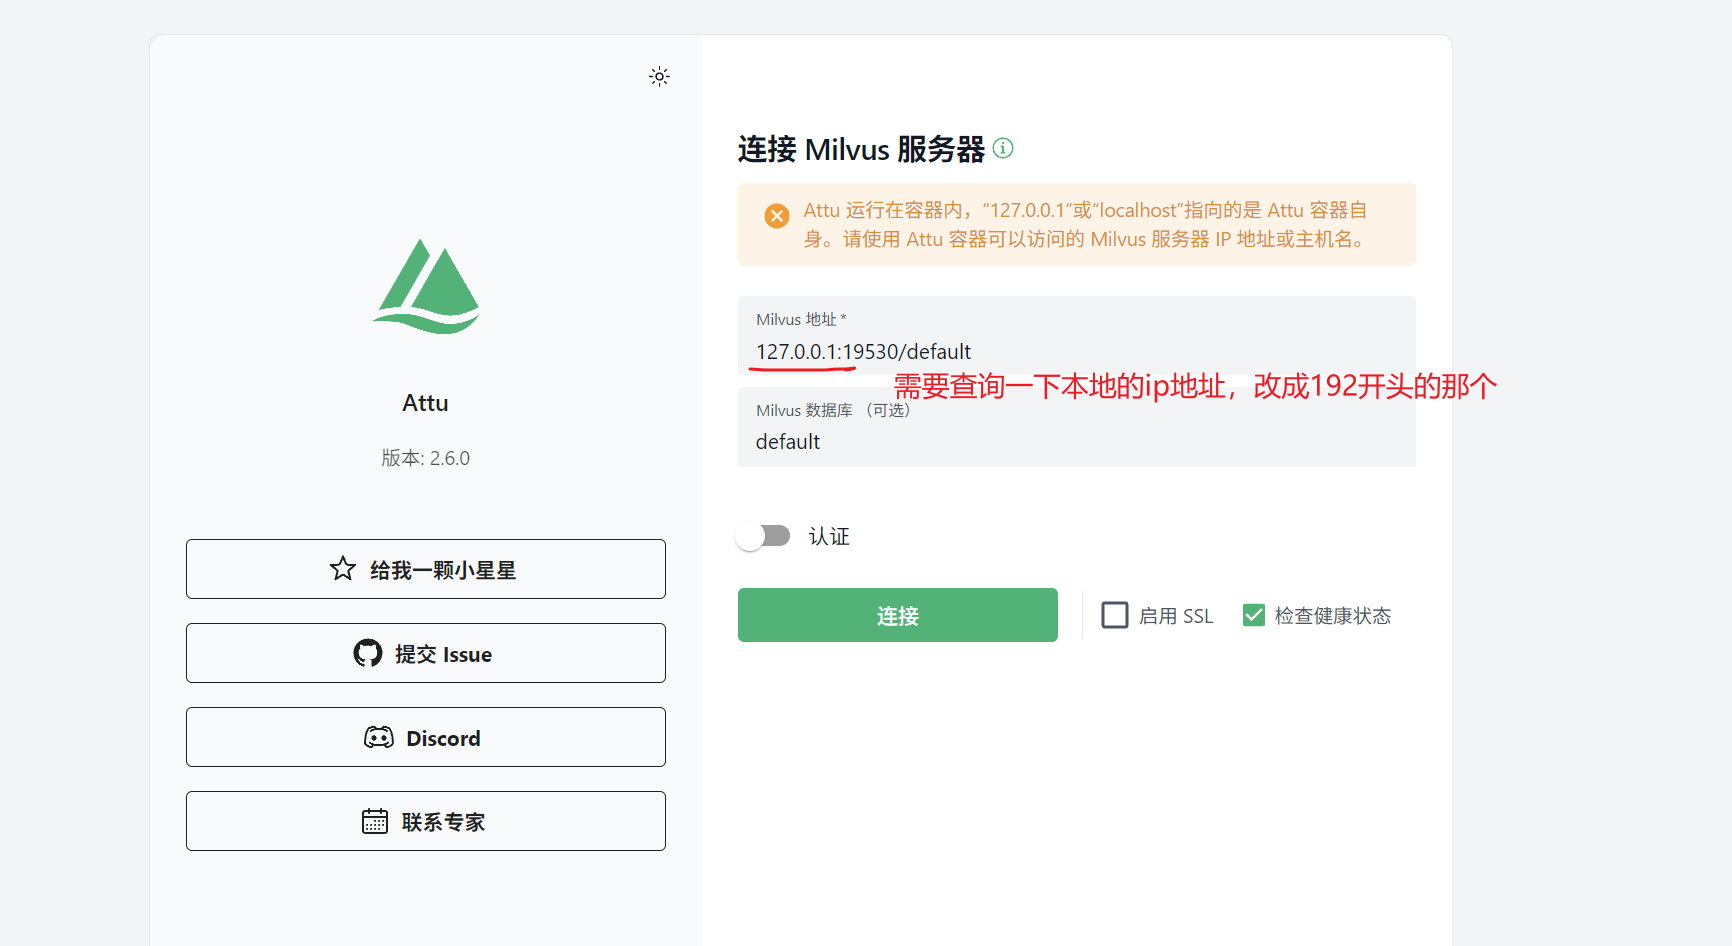Enable the 认证 authentication switch
The width and height of the screenshot is (1732, 946).
[763, 536]
